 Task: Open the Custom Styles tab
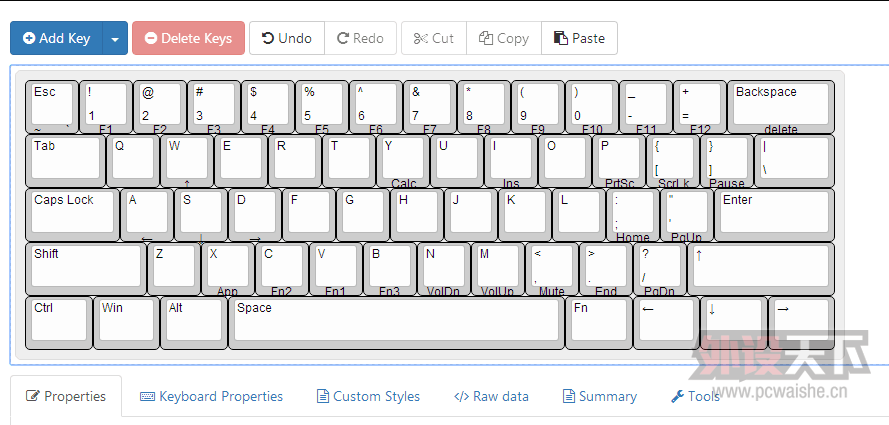(x=368, y=396)
